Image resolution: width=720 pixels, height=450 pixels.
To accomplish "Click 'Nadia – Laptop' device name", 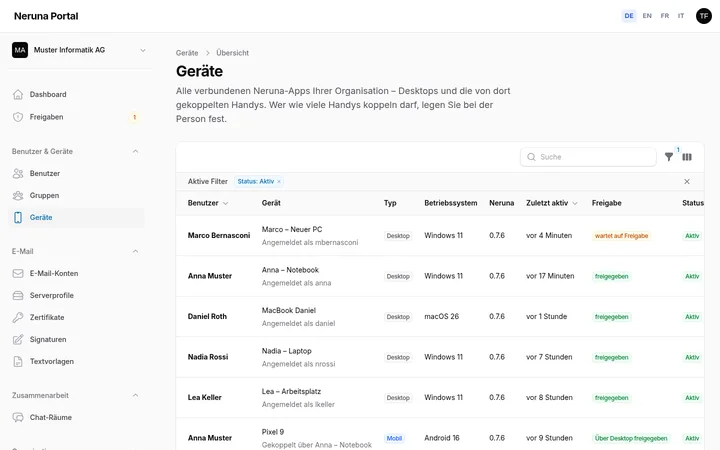I will coord(287,351).
